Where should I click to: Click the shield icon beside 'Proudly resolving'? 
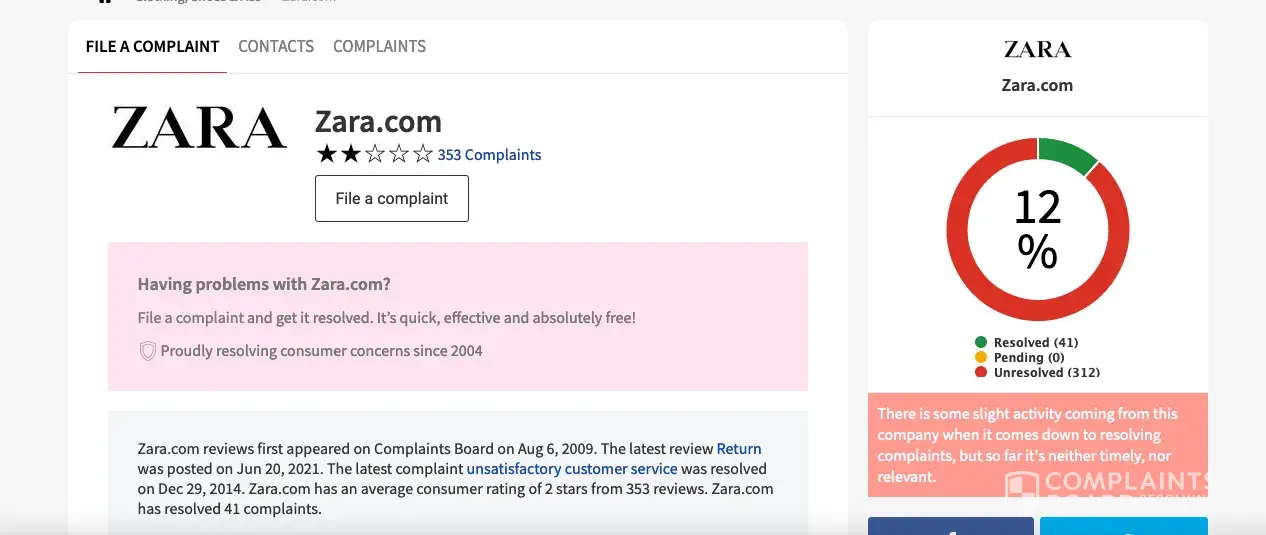[x=147, y=351]
